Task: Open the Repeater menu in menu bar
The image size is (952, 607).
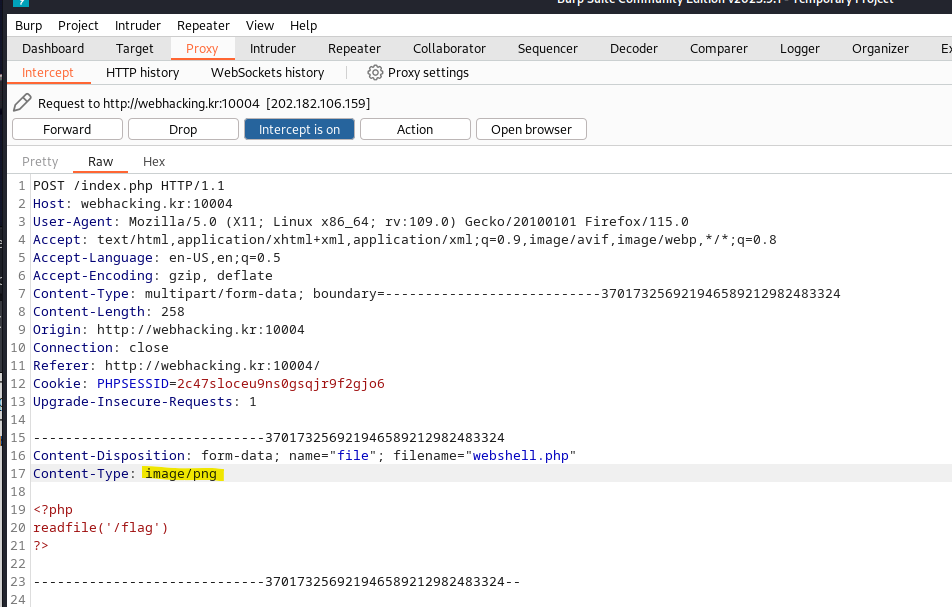Action: click(x=203, y=25)
